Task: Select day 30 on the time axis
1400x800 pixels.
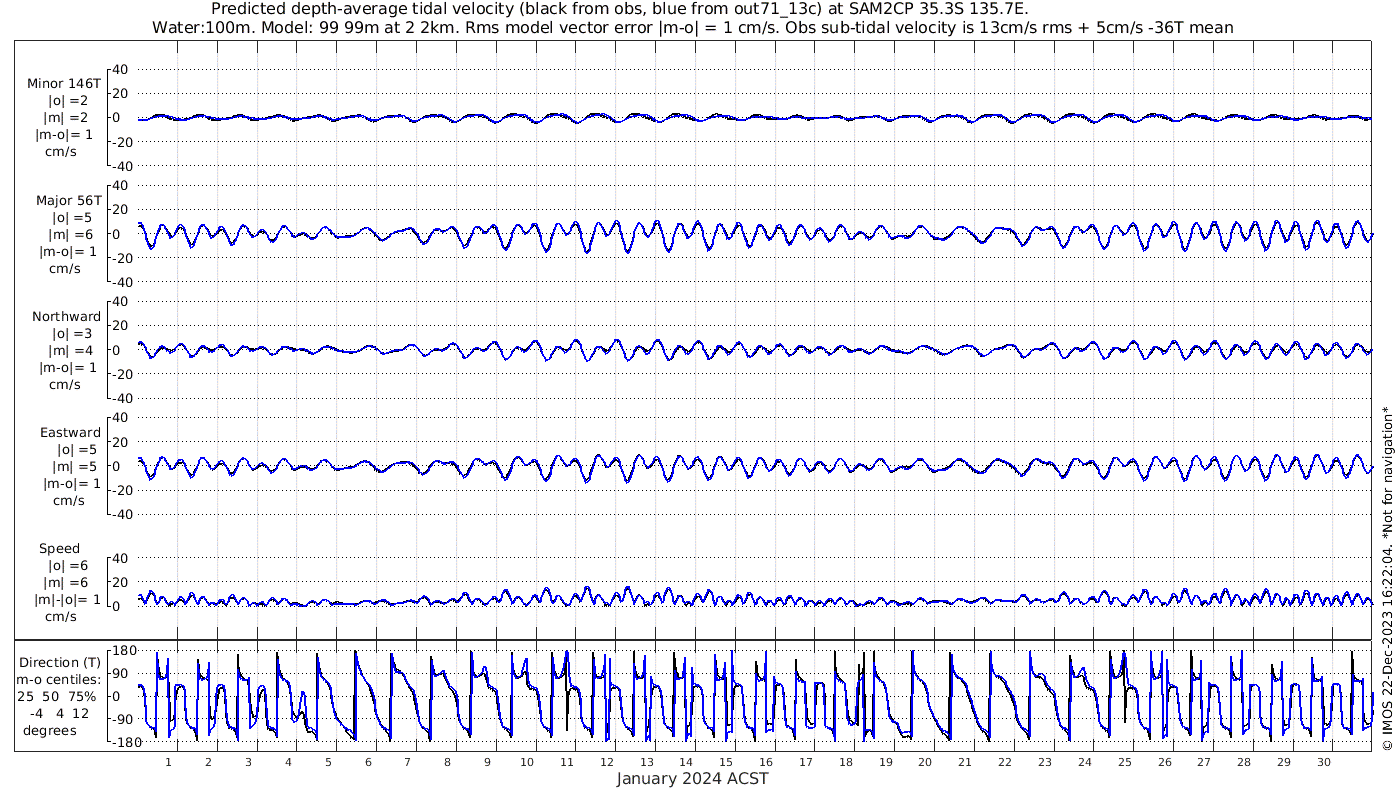Action: (1323, 761)
